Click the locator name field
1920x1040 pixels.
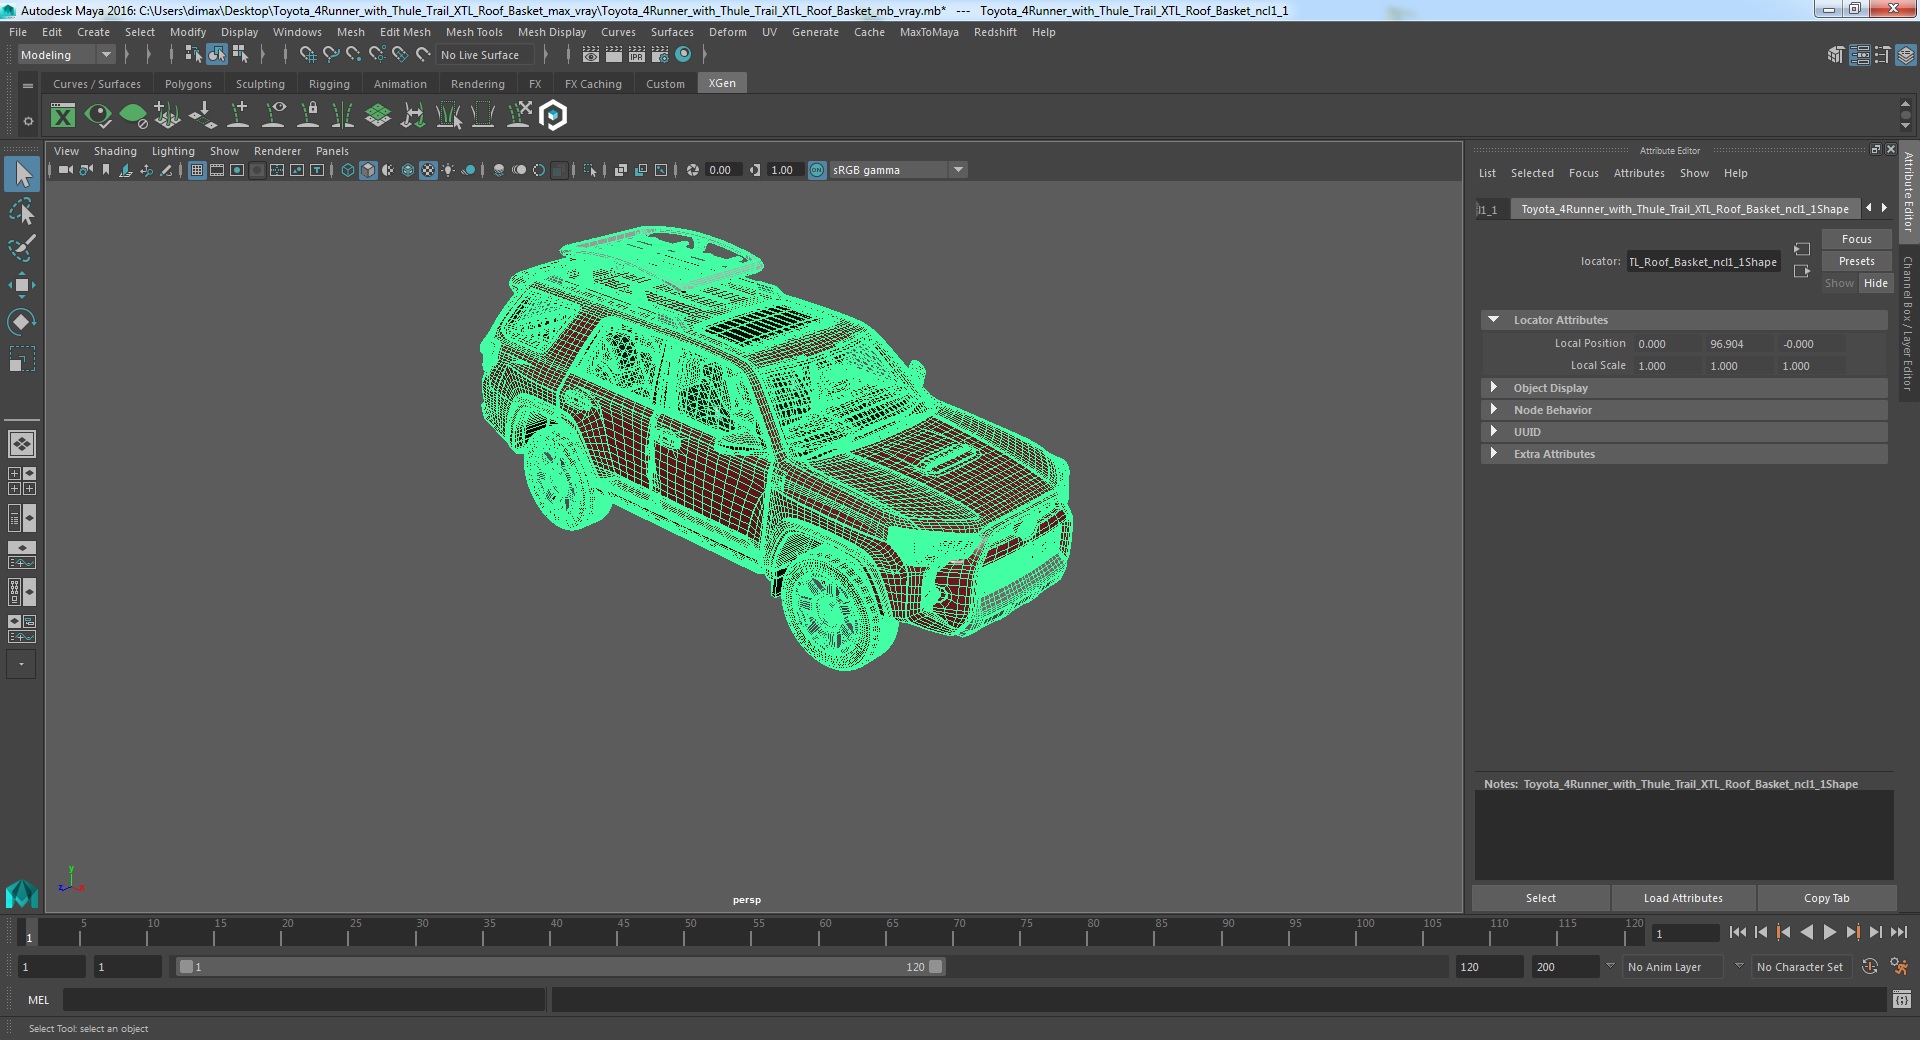pyautogui.click(x=1703, y=262)
